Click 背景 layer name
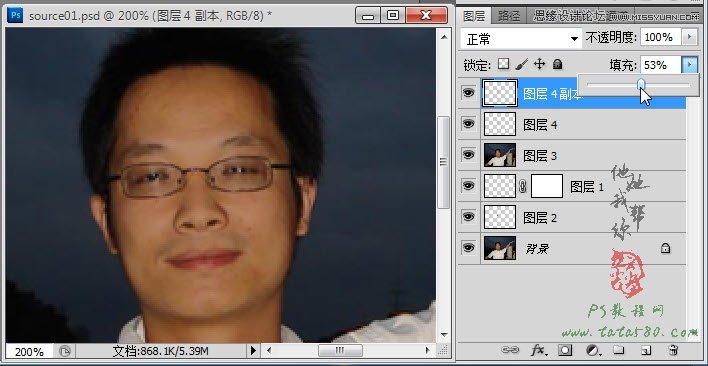This screenshot has width=708, height=366. coord(537,248)
